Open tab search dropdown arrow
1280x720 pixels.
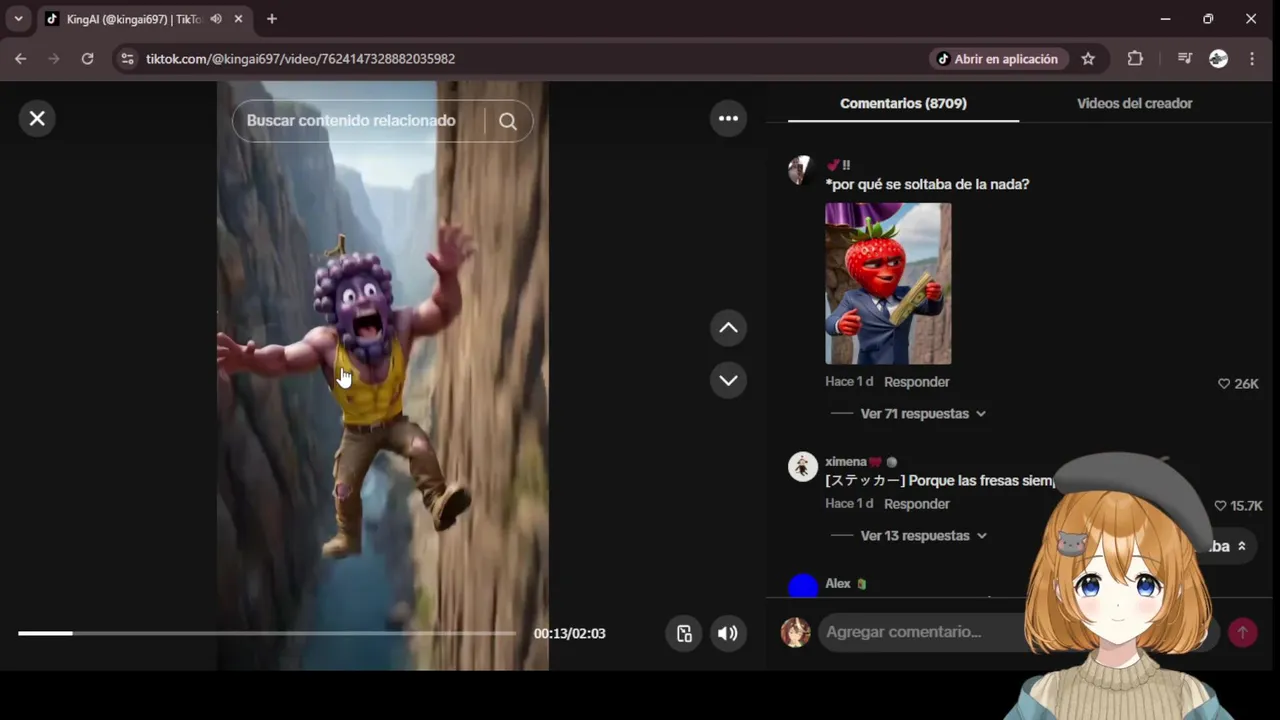point(18,19)
